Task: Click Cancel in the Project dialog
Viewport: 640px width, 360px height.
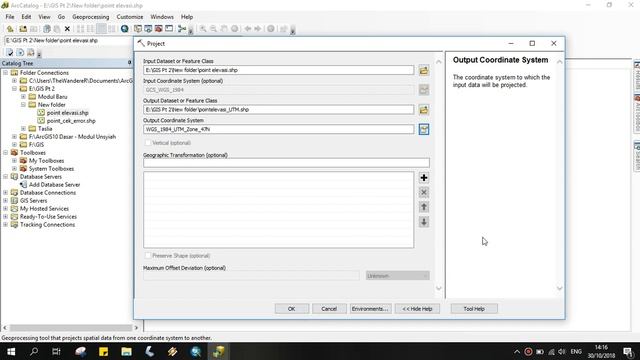Action: pyautogui.click(x=329, y=309)
